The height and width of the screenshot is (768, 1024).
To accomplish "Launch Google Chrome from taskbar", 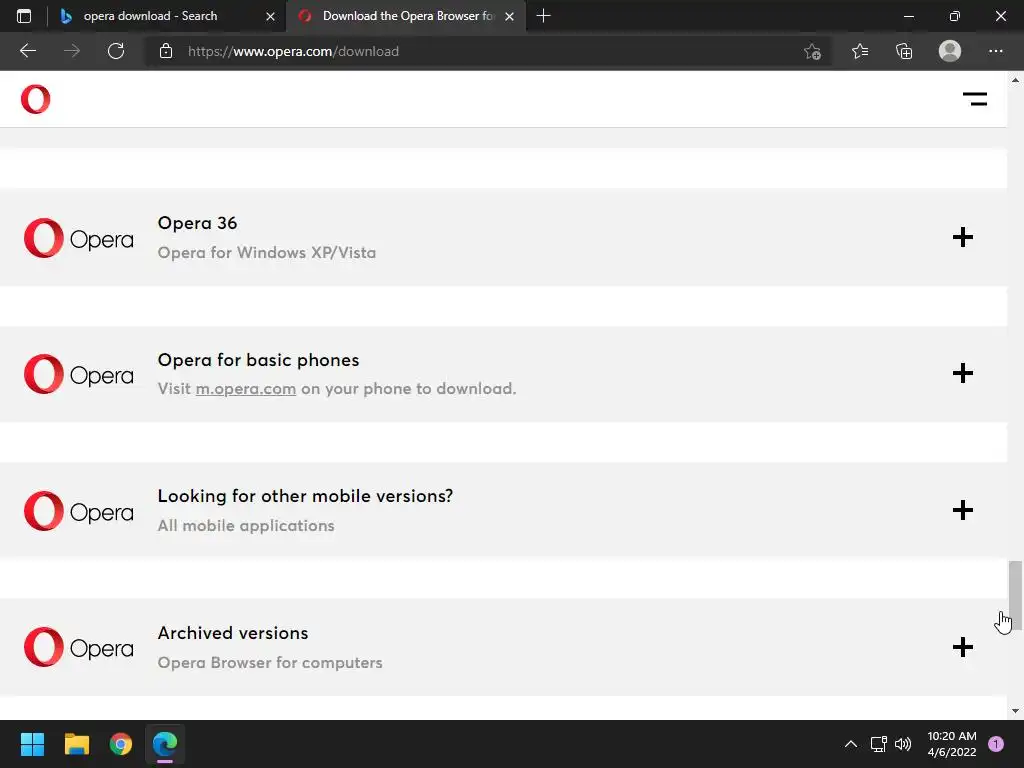I will click(121, 744).
